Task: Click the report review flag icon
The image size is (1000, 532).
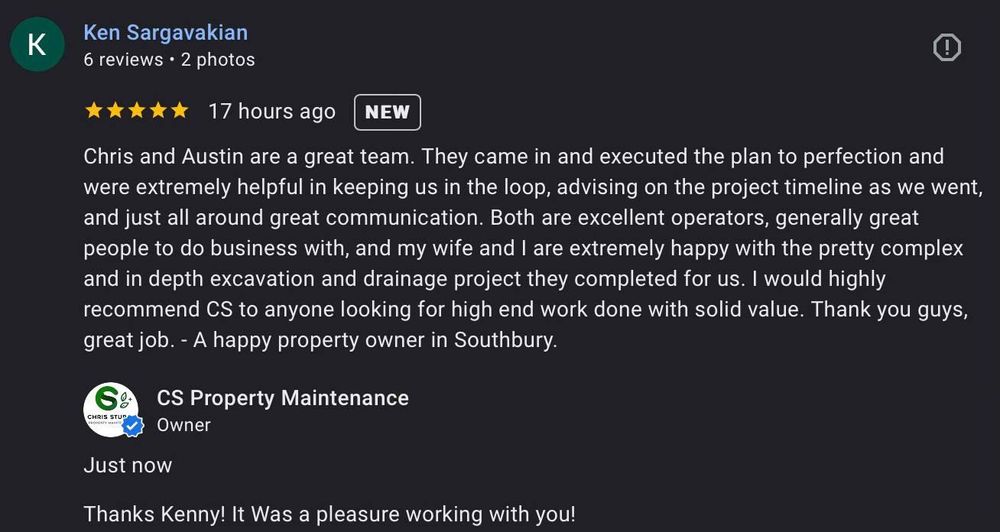Action: coord(946,47)
